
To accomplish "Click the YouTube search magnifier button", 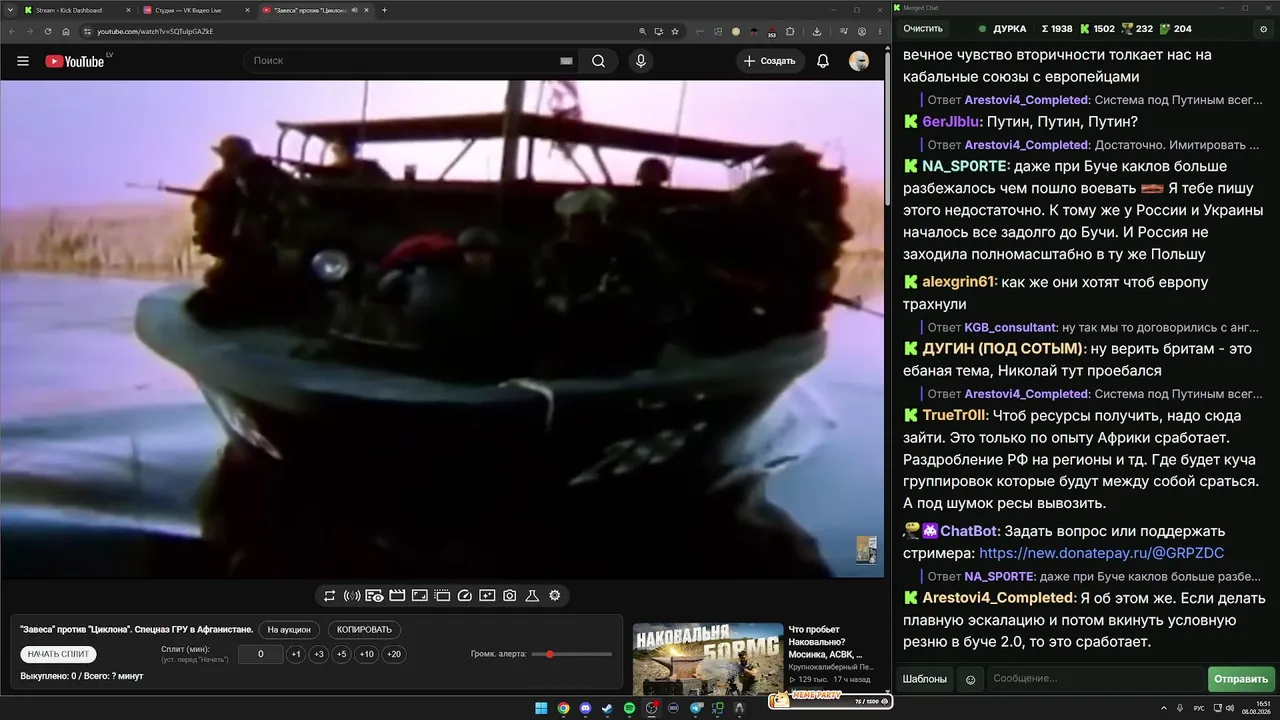I will 598,61.
